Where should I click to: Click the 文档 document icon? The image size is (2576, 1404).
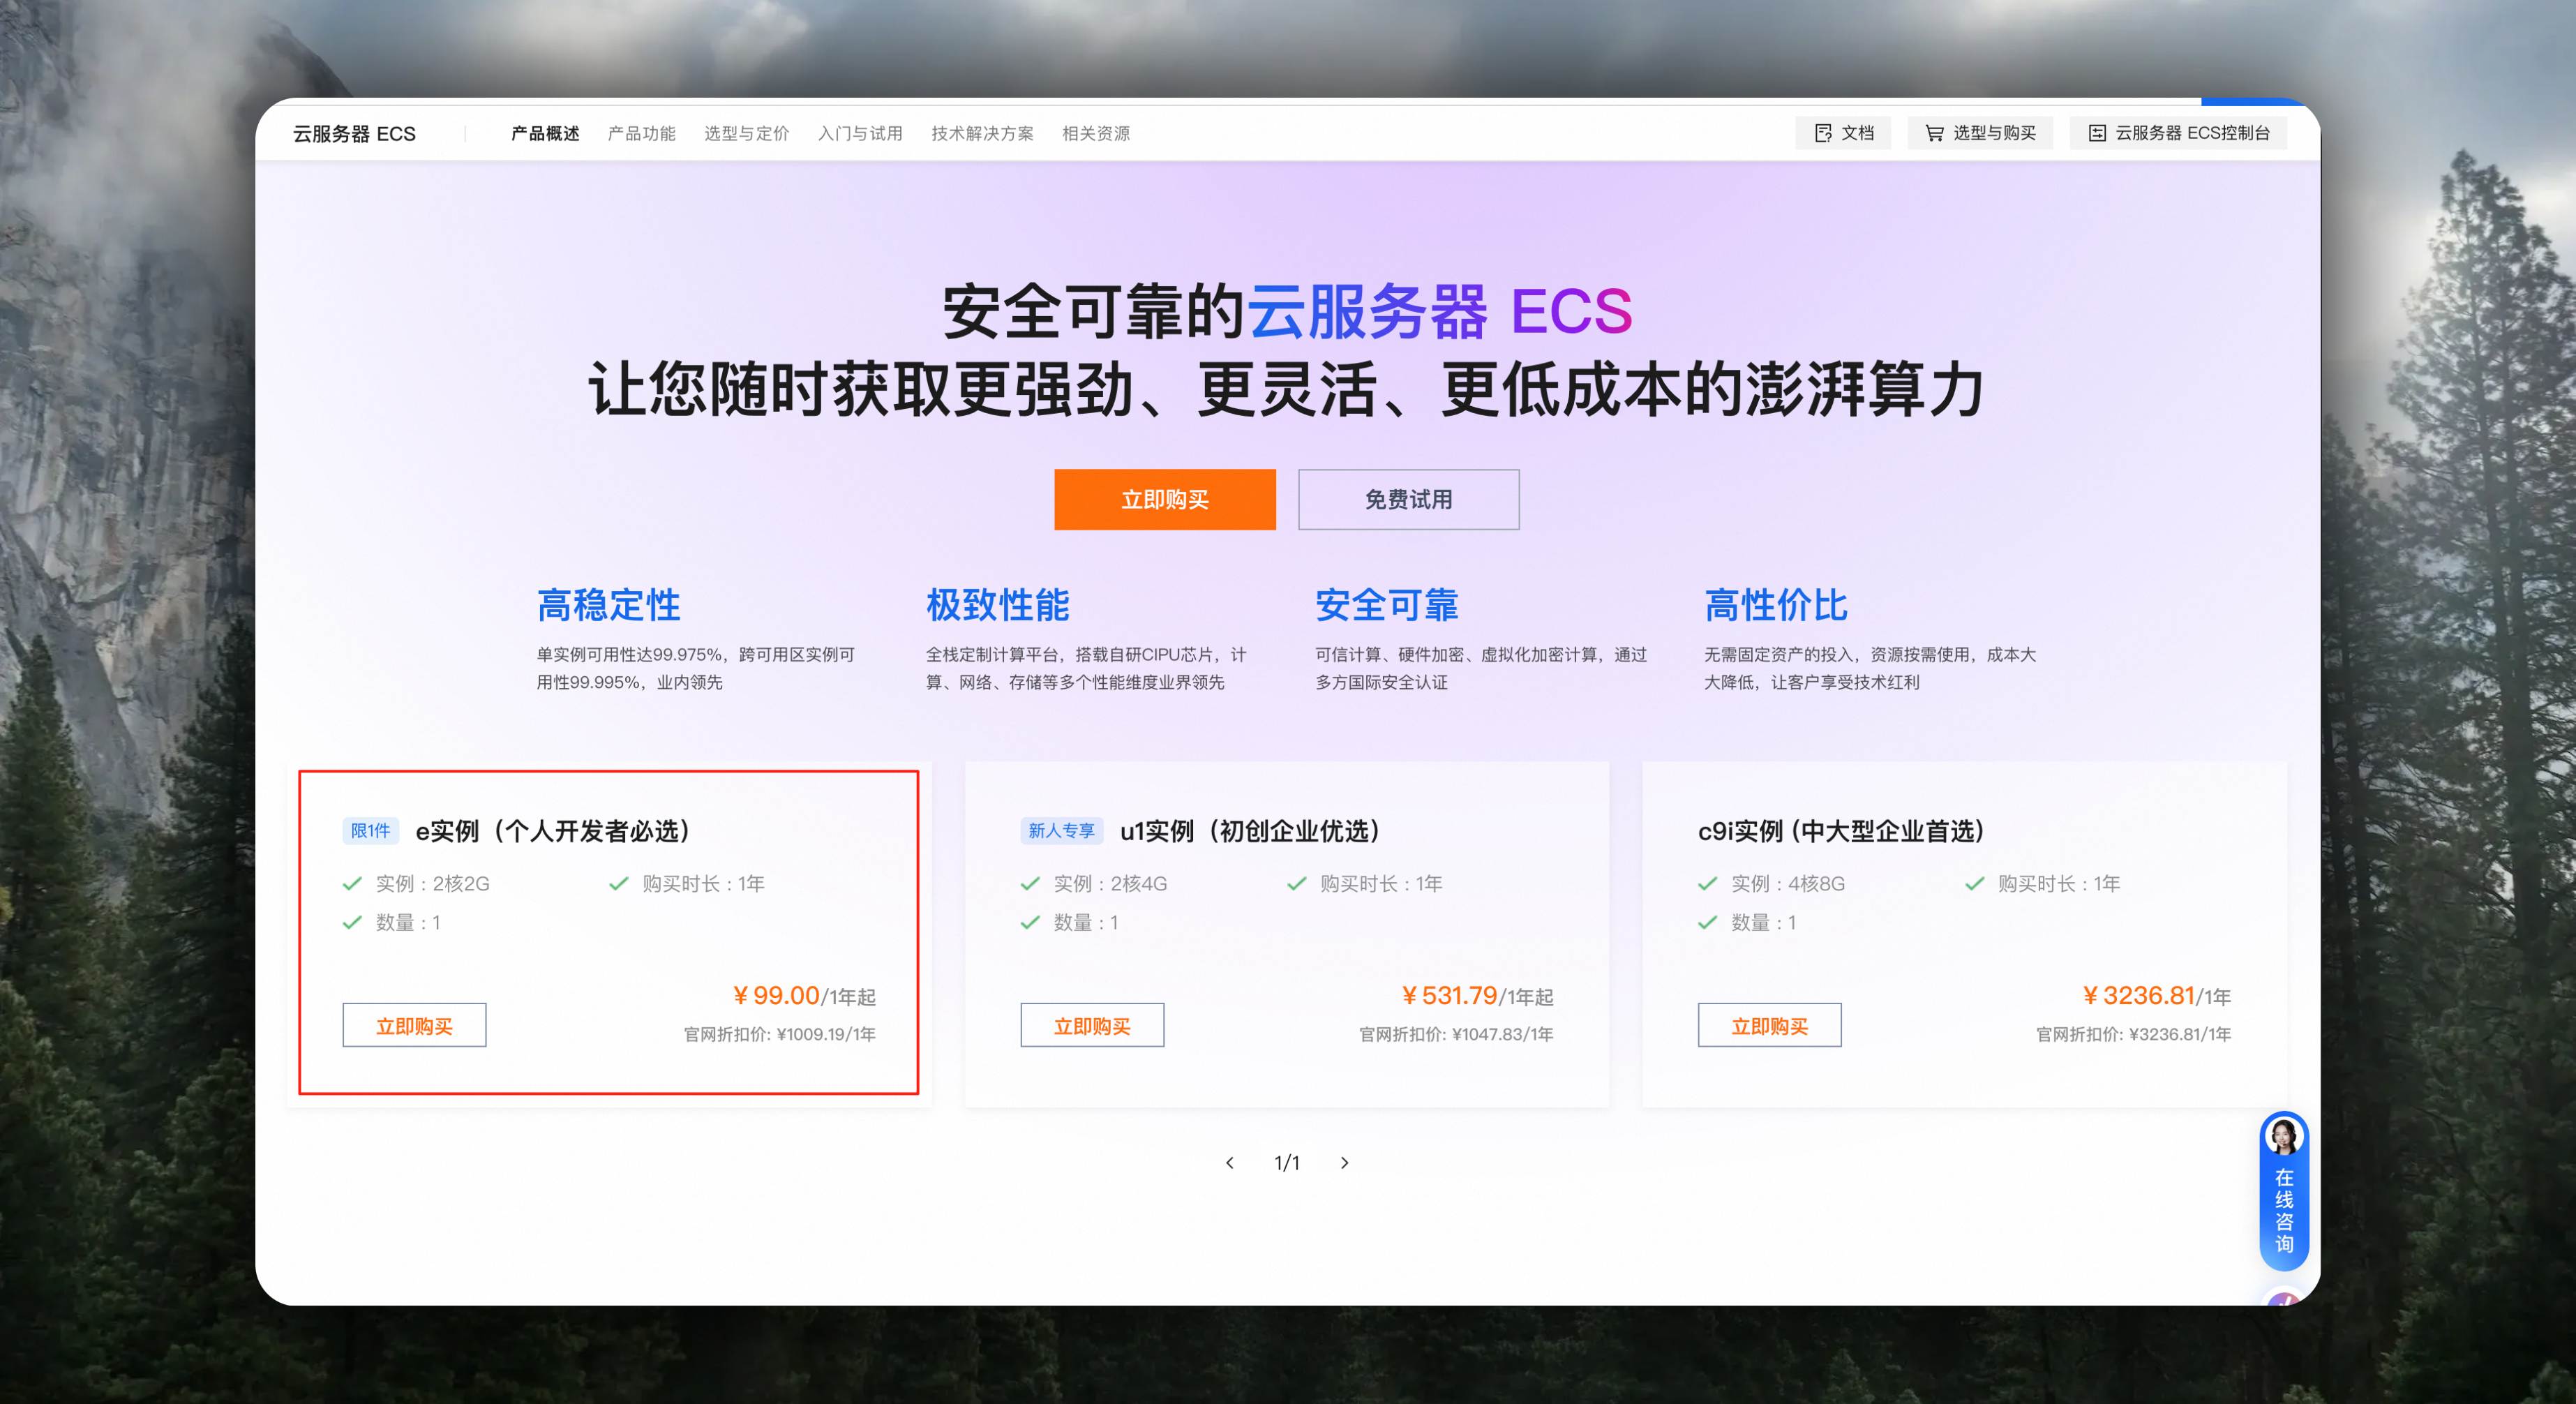(x=1823, y=133)
